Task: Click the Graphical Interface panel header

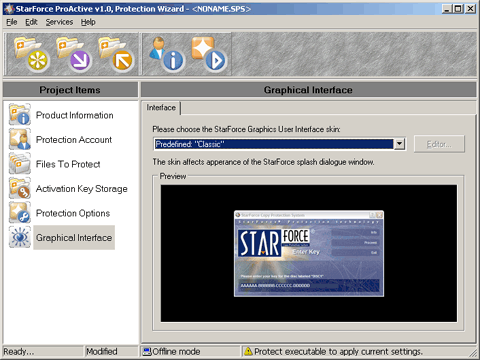Action: click(308, 90)
